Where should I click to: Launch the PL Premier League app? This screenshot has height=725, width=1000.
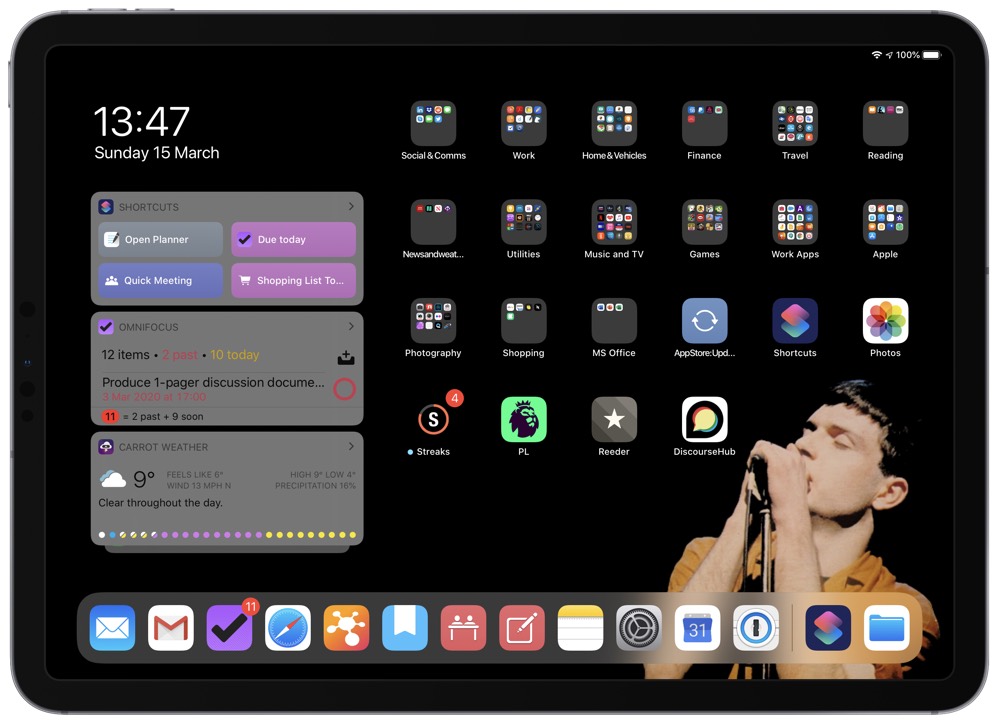tap(524, 420)
